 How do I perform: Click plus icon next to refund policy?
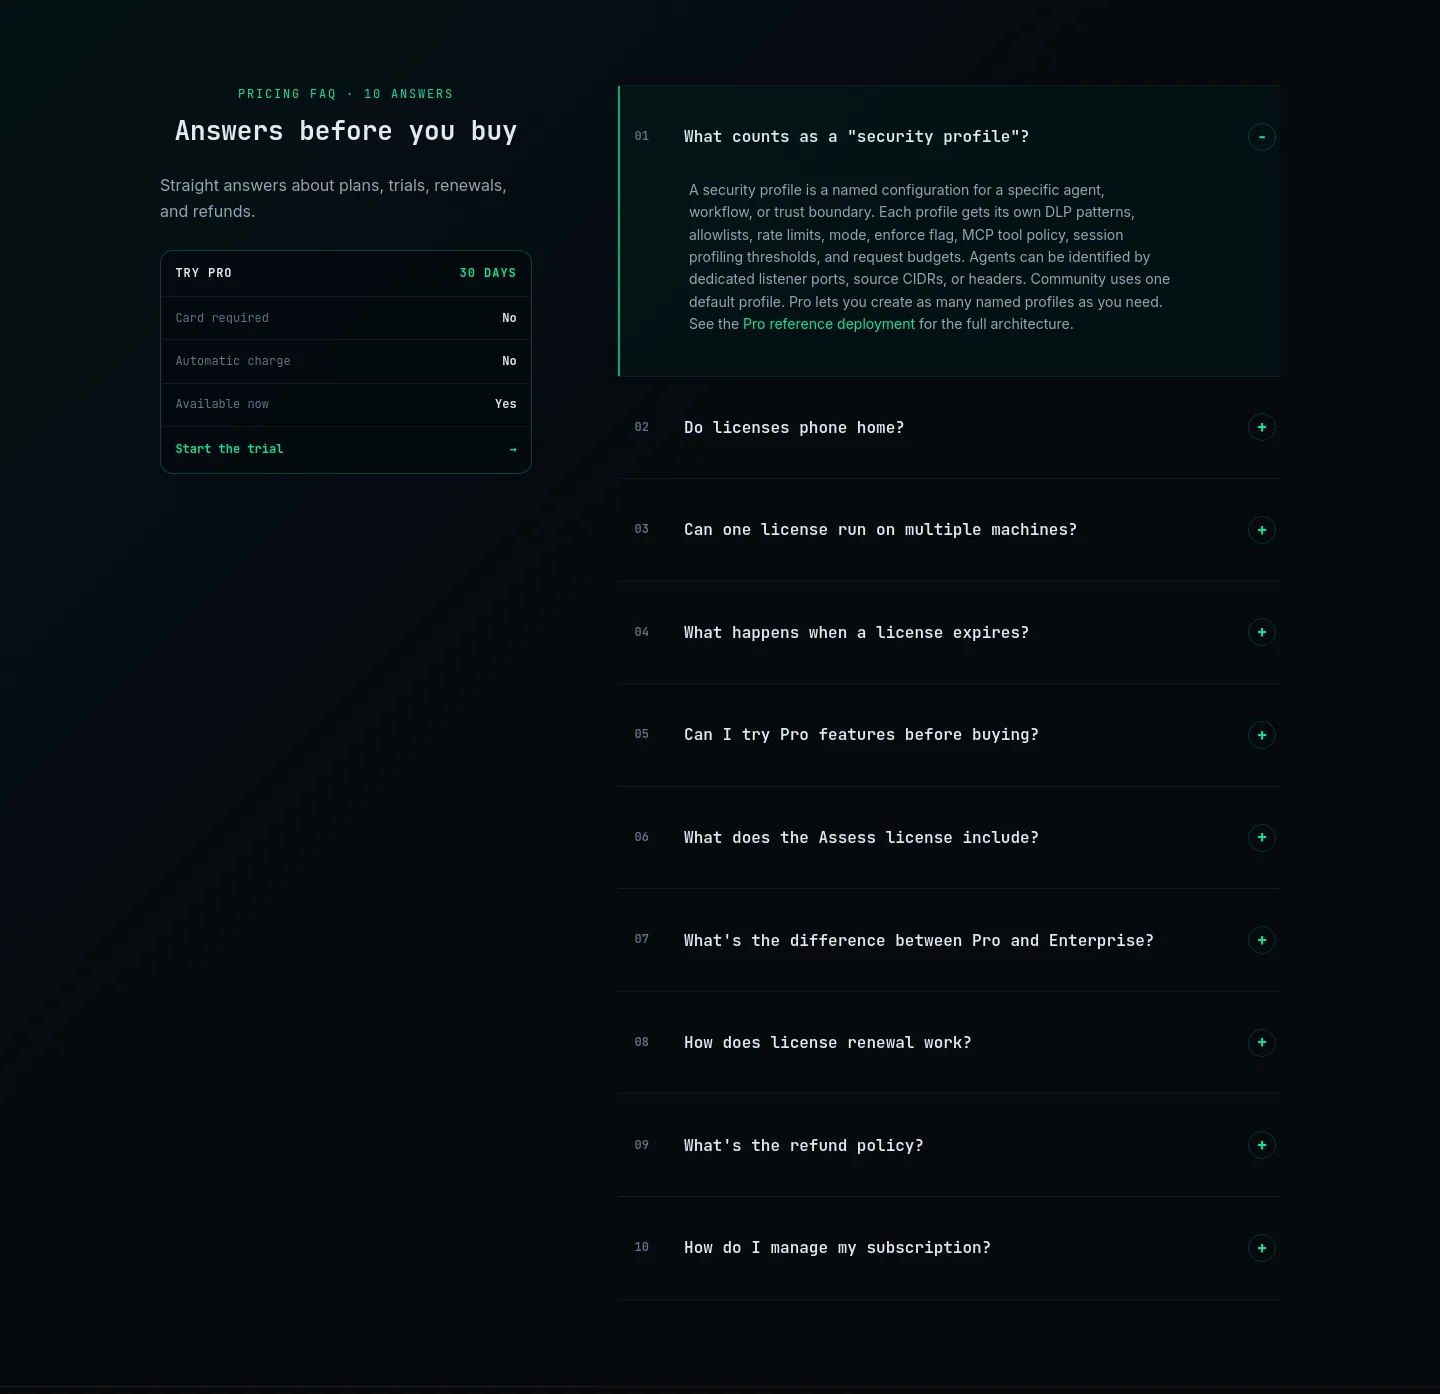1262,1145
